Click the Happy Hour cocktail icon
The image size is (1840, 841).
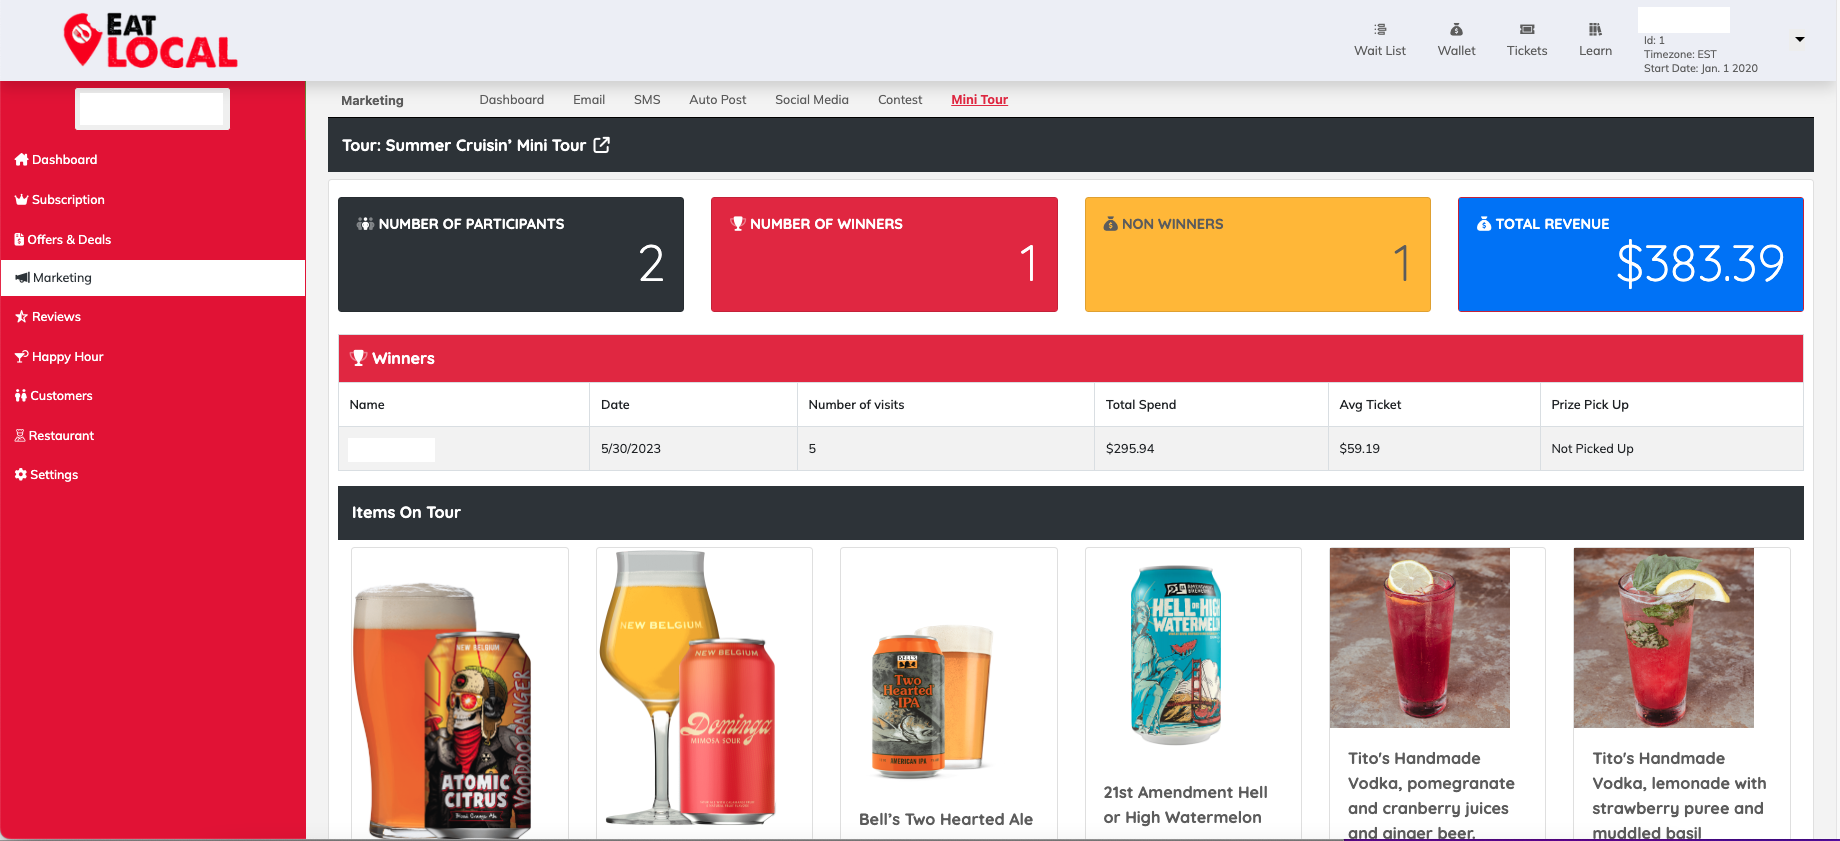tap(22, 357)
